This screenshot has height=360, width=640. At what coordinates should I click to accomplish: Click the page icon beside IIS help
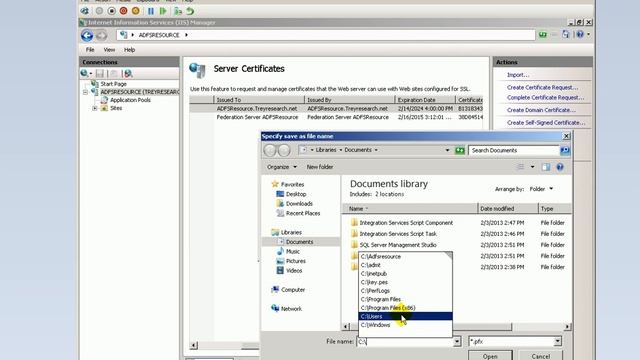566,35
